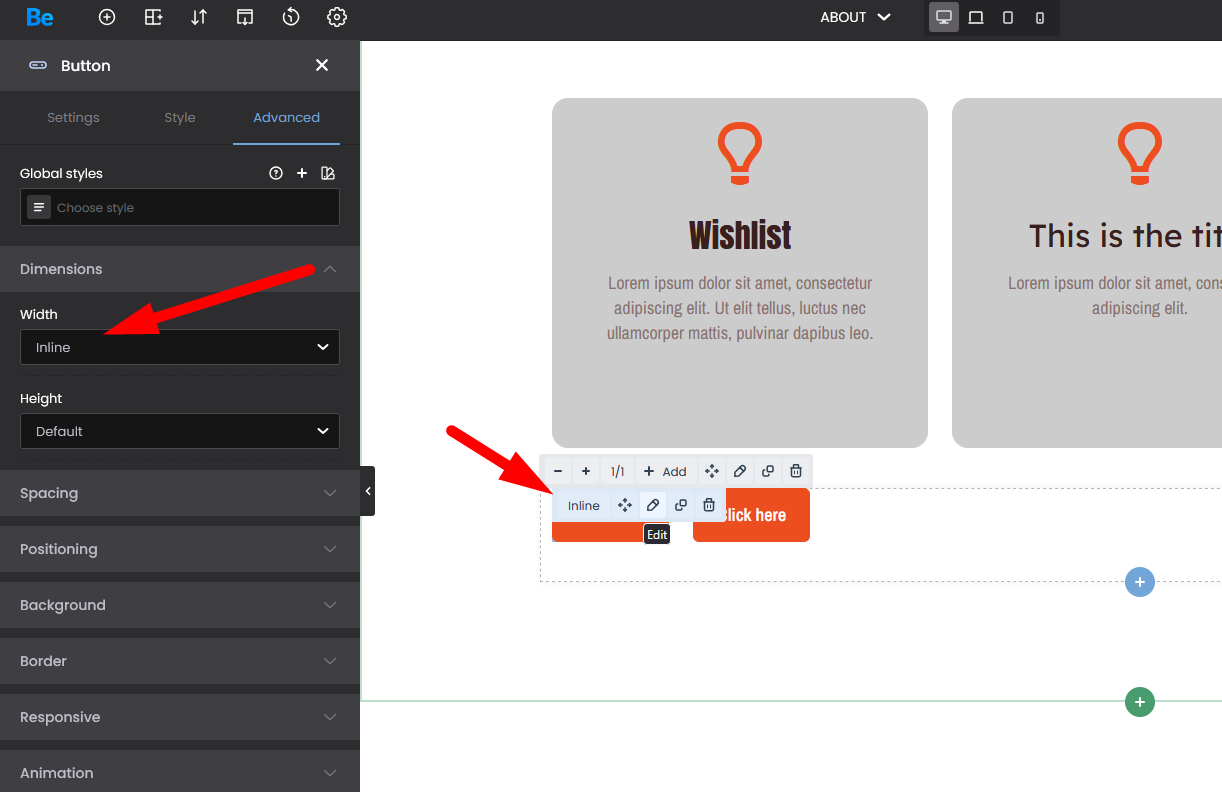
Task: Increase wrap size with plus
Action: click(586, 471)
